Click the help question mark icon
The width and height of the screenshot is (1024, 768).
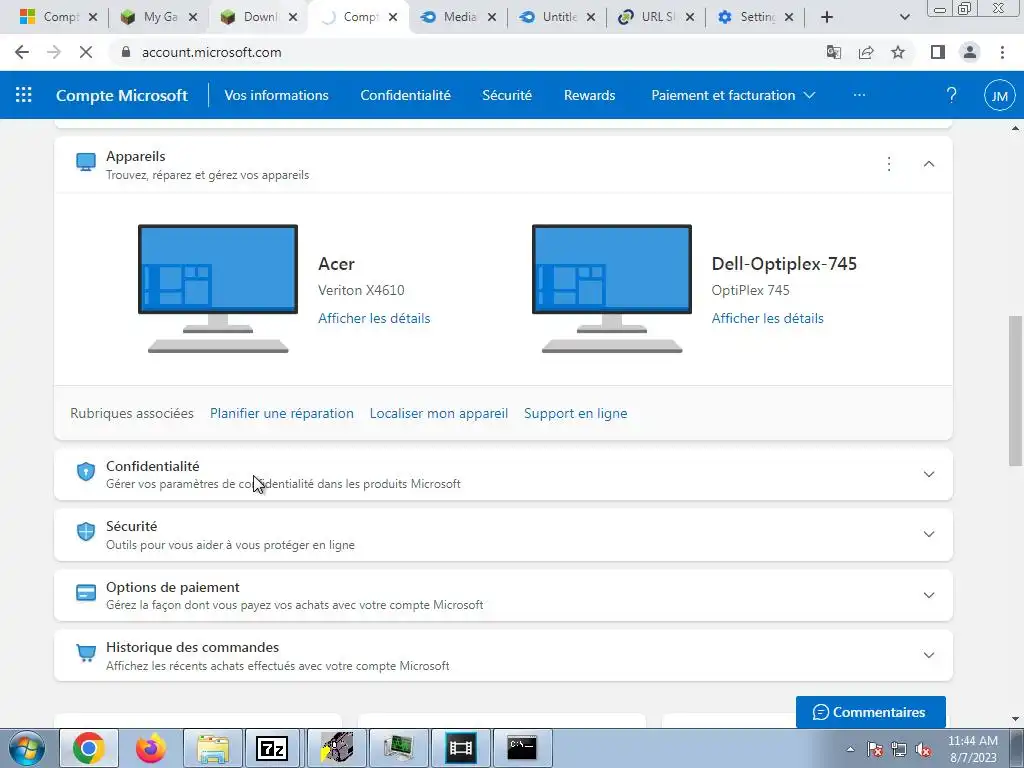[x=952, y=95]
